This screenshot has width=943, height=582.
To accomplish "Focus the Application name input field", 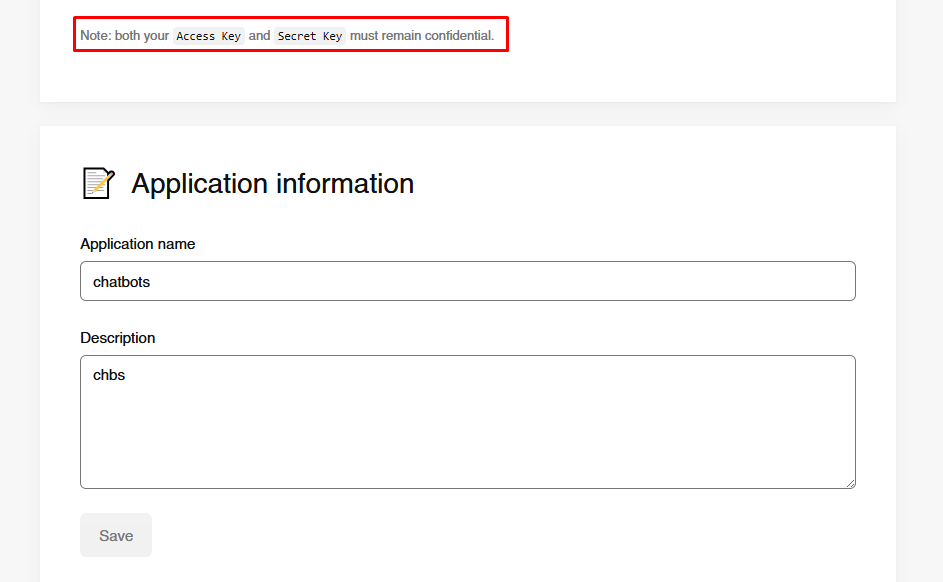I will (467, 281).
